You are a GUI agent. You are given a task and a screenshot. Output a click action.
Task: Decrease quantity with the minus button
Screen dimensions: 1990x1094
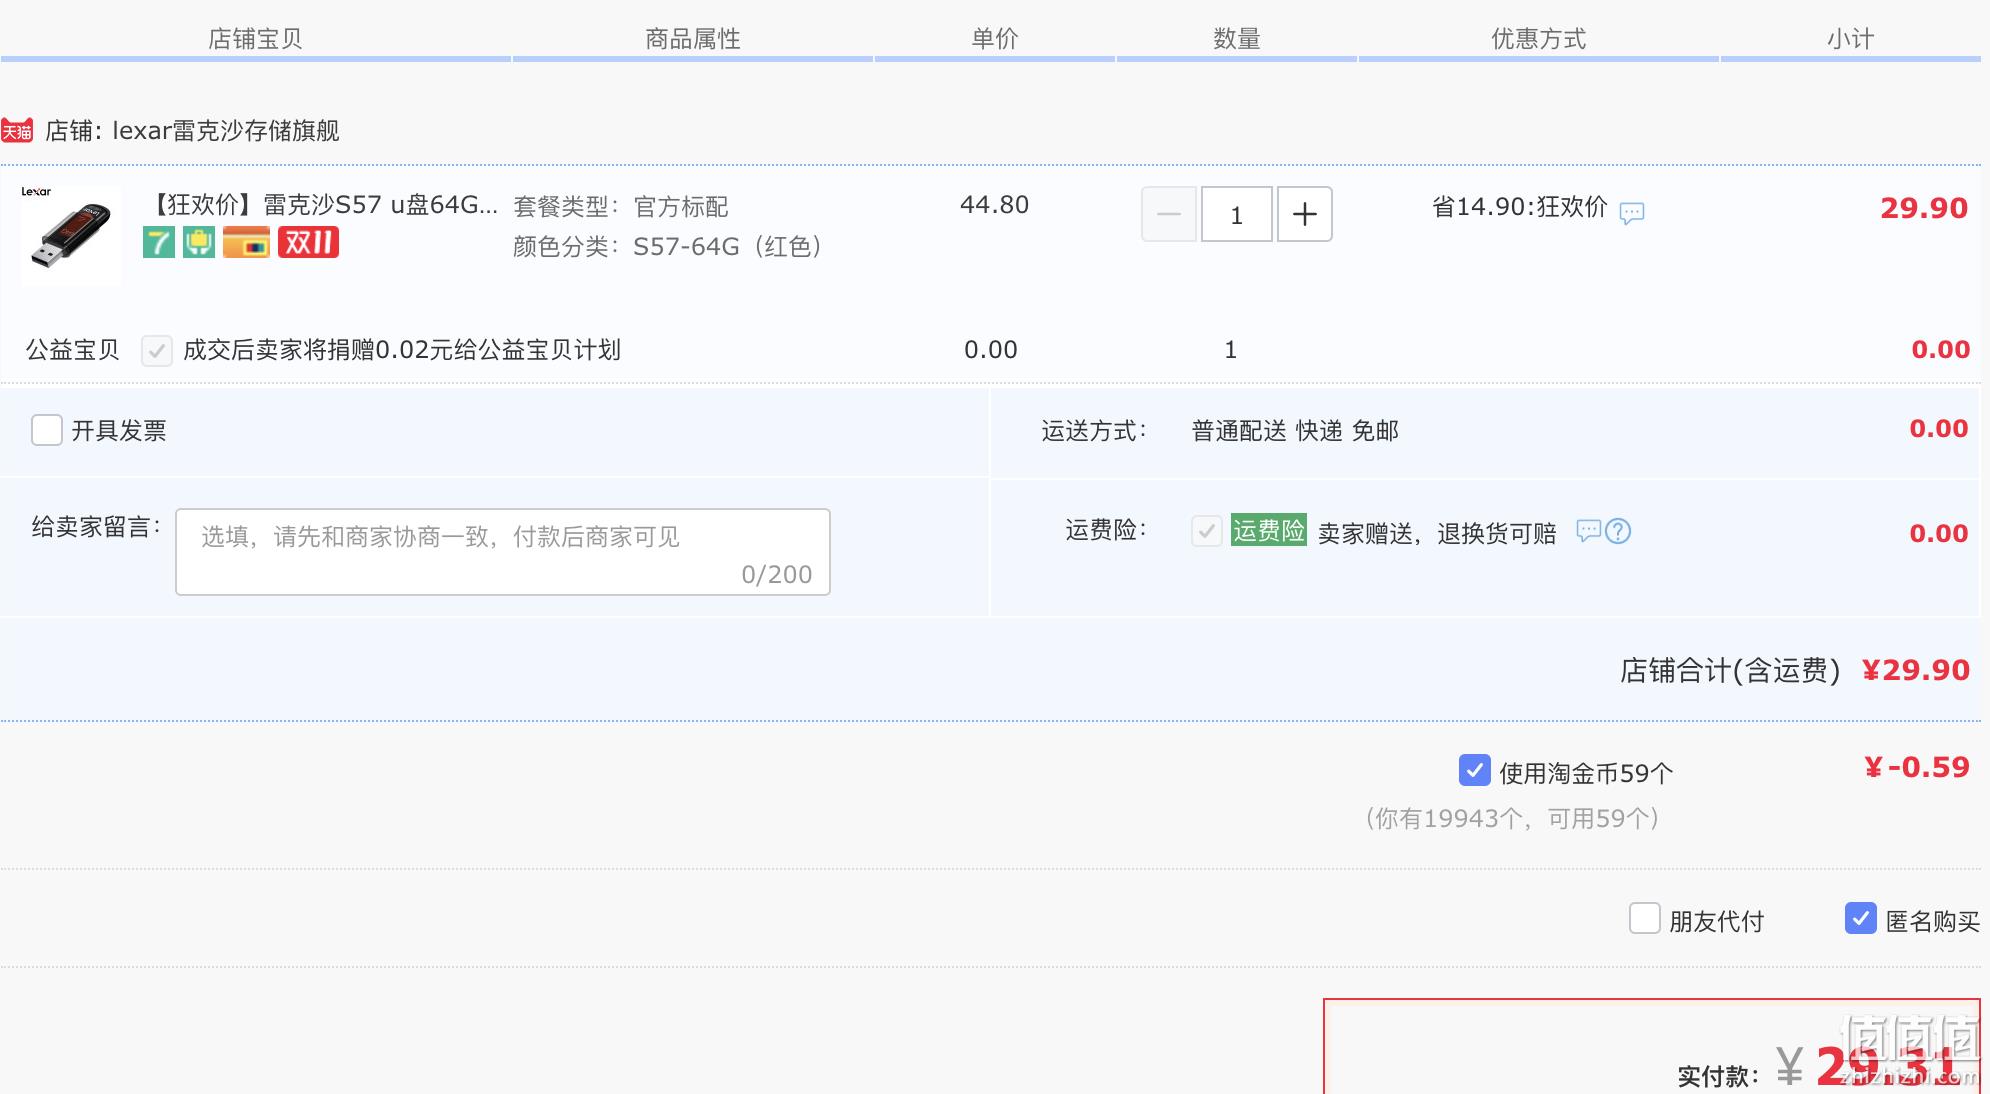click(1169, 214)
